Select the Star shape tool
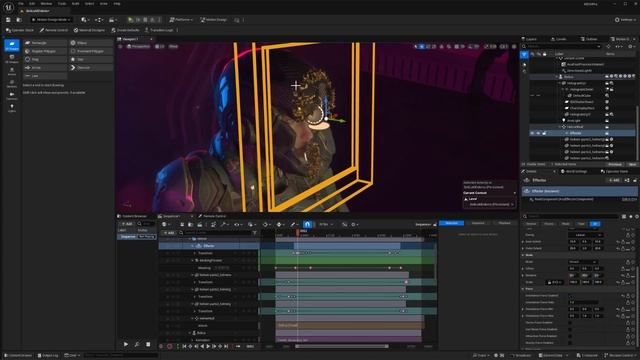The width and height of the screenshot is (640, 360). click(x=91, y=59)
